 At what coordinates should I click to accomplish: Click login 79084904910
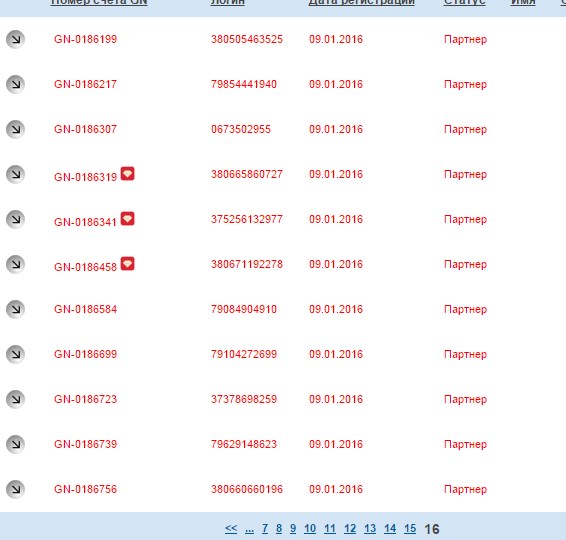pos(244,309)
